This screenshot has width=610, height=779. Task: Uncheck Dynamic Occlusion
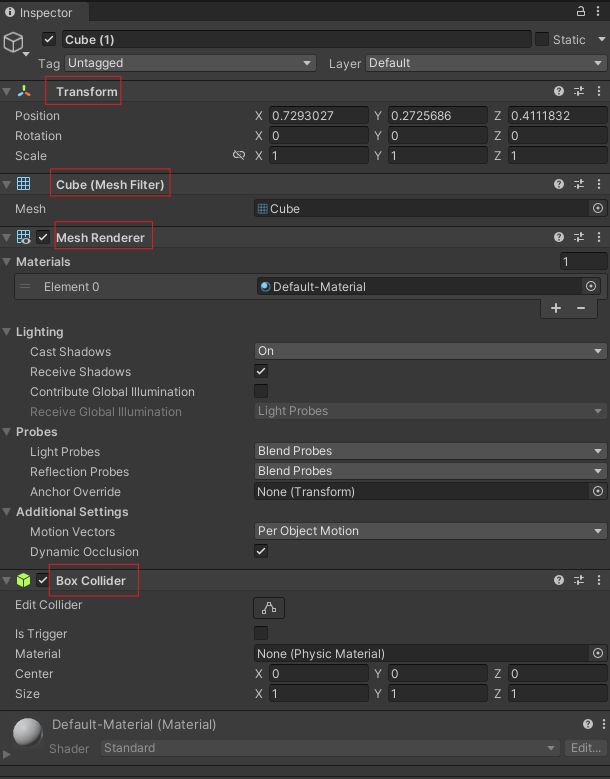tap(261, 551)
